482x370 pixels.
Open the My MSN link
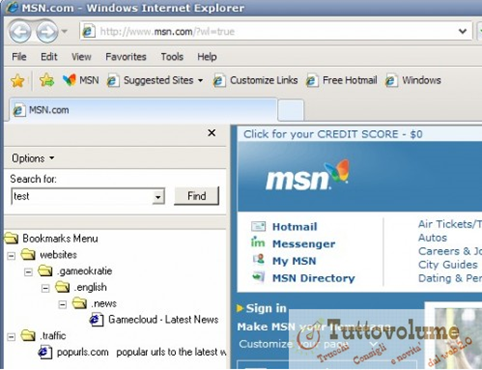[294, 261]
